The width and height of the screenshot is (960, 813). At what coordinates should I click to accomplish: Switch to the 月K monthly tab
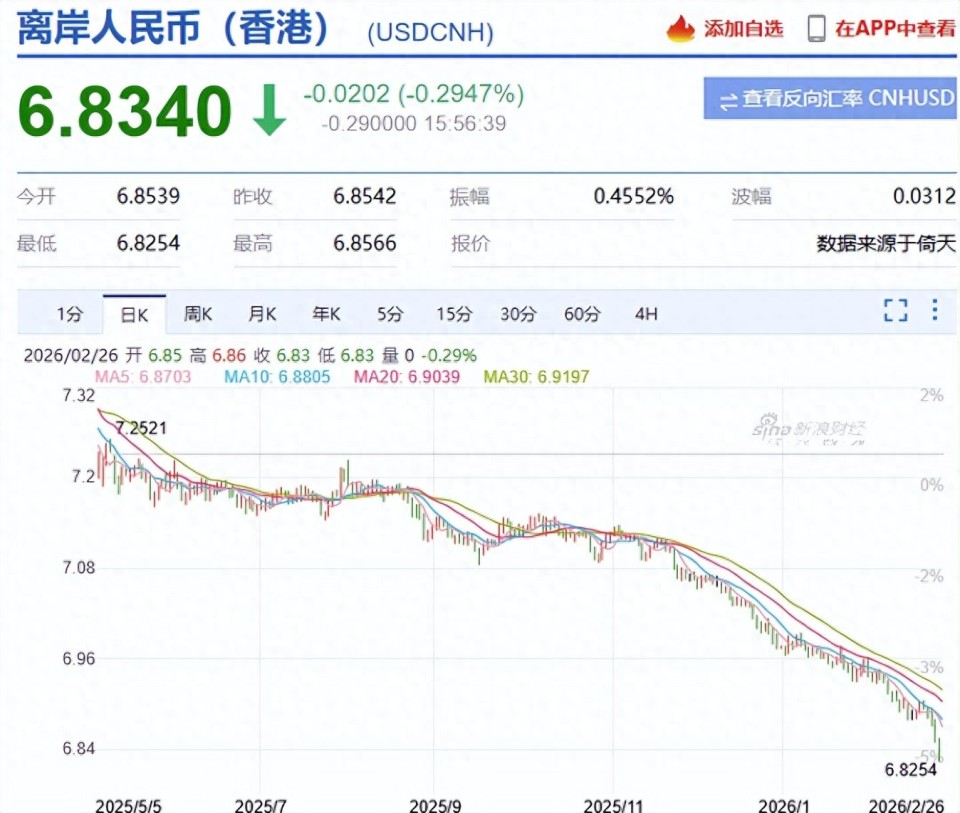coord(261,313)
